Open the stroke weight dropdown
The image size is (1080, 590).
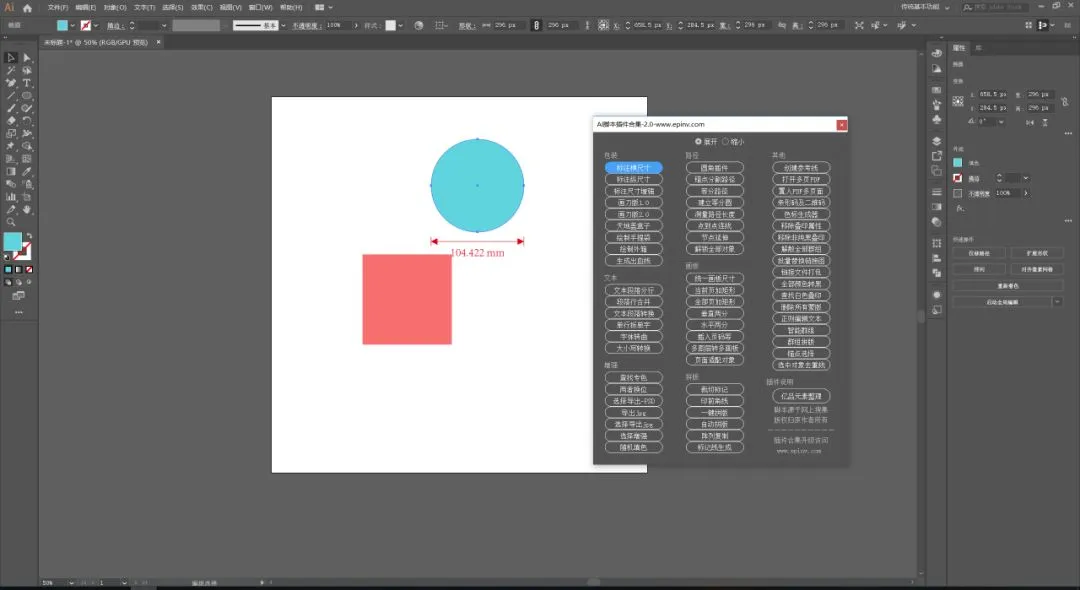point(164,25)
